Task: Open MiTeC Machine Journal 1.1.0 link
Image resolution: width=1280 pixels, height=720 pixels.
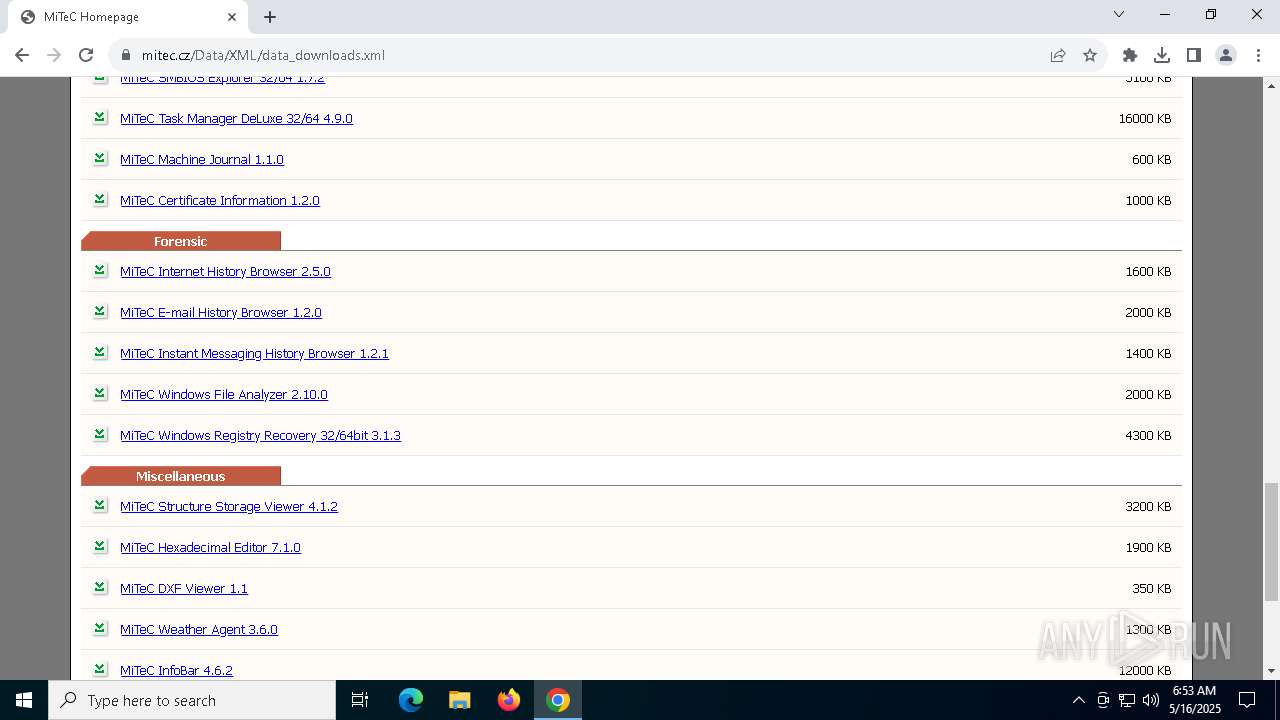Action: [x=202, y=159]
